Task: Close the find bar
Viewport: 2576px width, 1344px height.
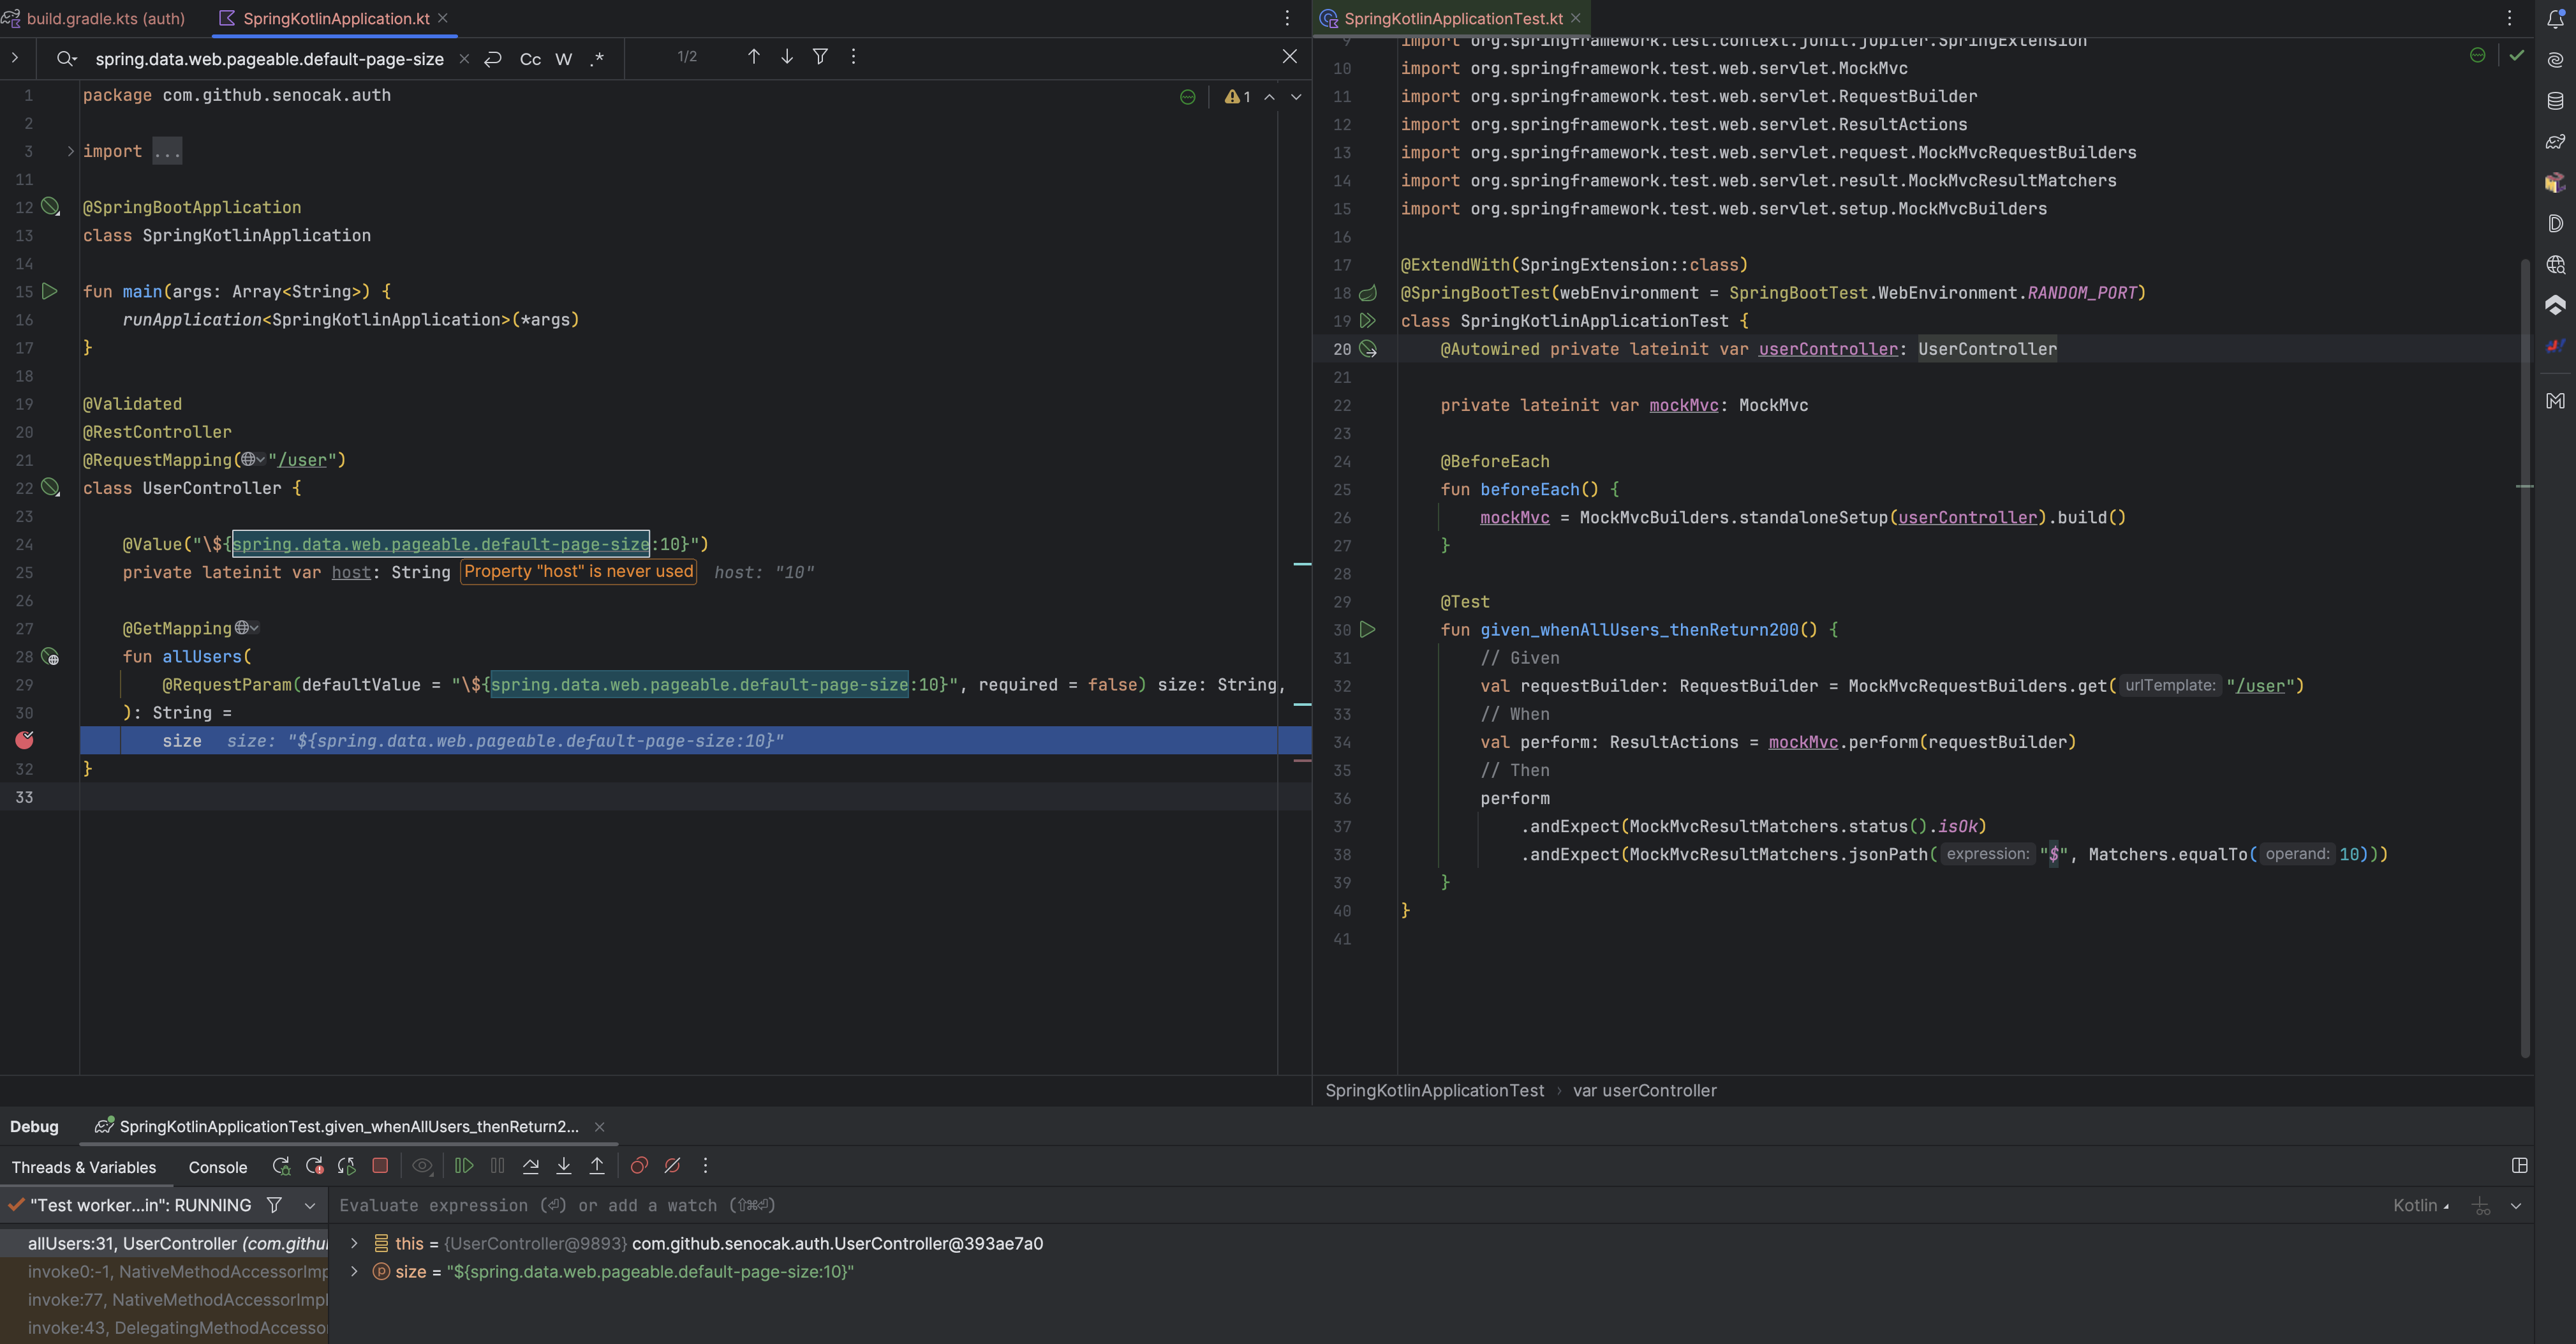Action: [1290, 57]
